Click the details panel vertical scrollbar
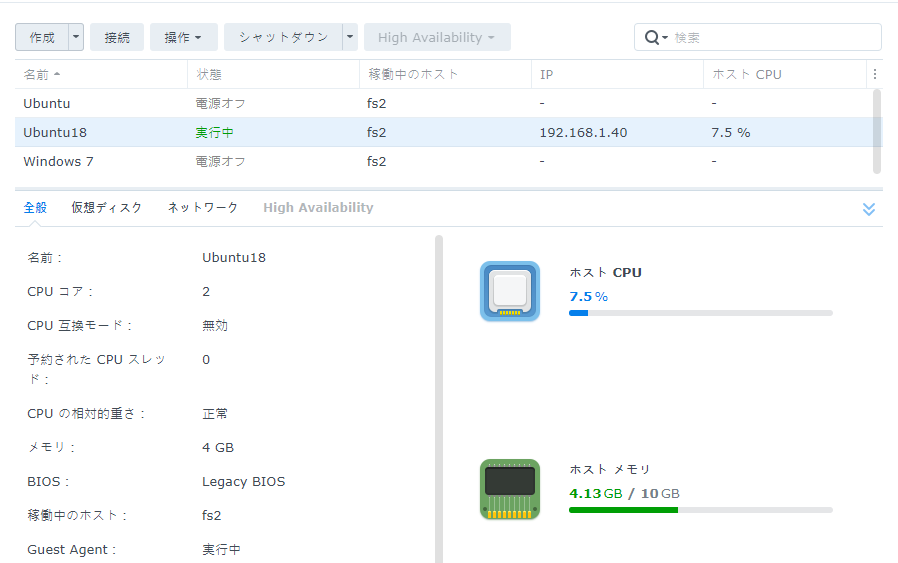The width and height of the screenshot is (898, 563). [439, 399]
